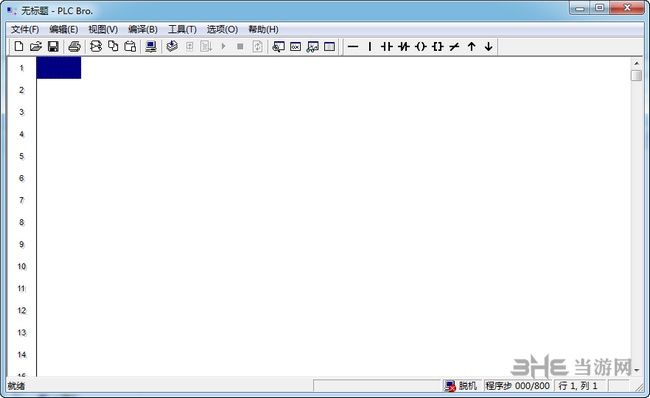This screenshot has height=398, width=650.
Task: Insert a function block brackets element
Action: pyautogui.click(x=438, y=46)
